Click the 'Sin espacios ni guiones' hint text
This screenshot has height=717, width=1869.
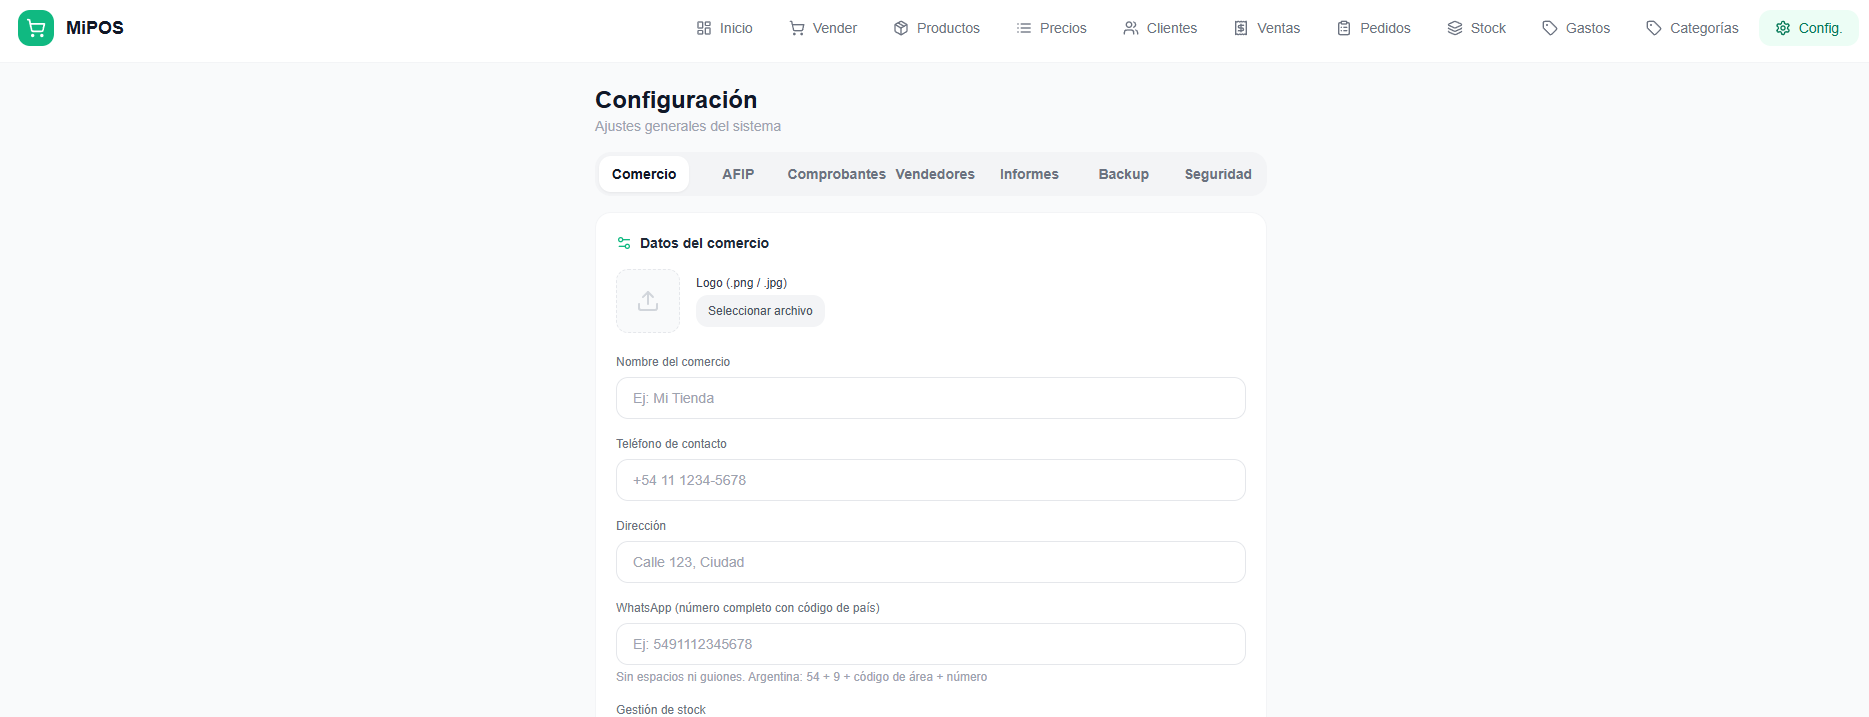coord(801,677)
